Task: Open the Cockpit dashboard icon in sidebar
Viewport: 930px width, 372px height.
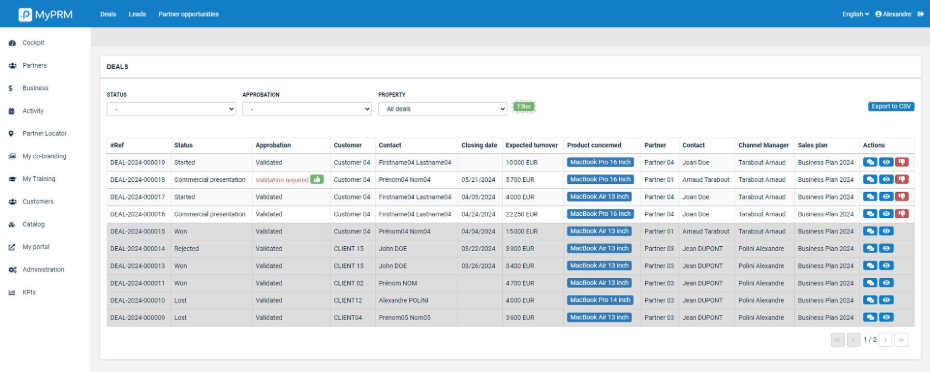Action: pos(12,43)
